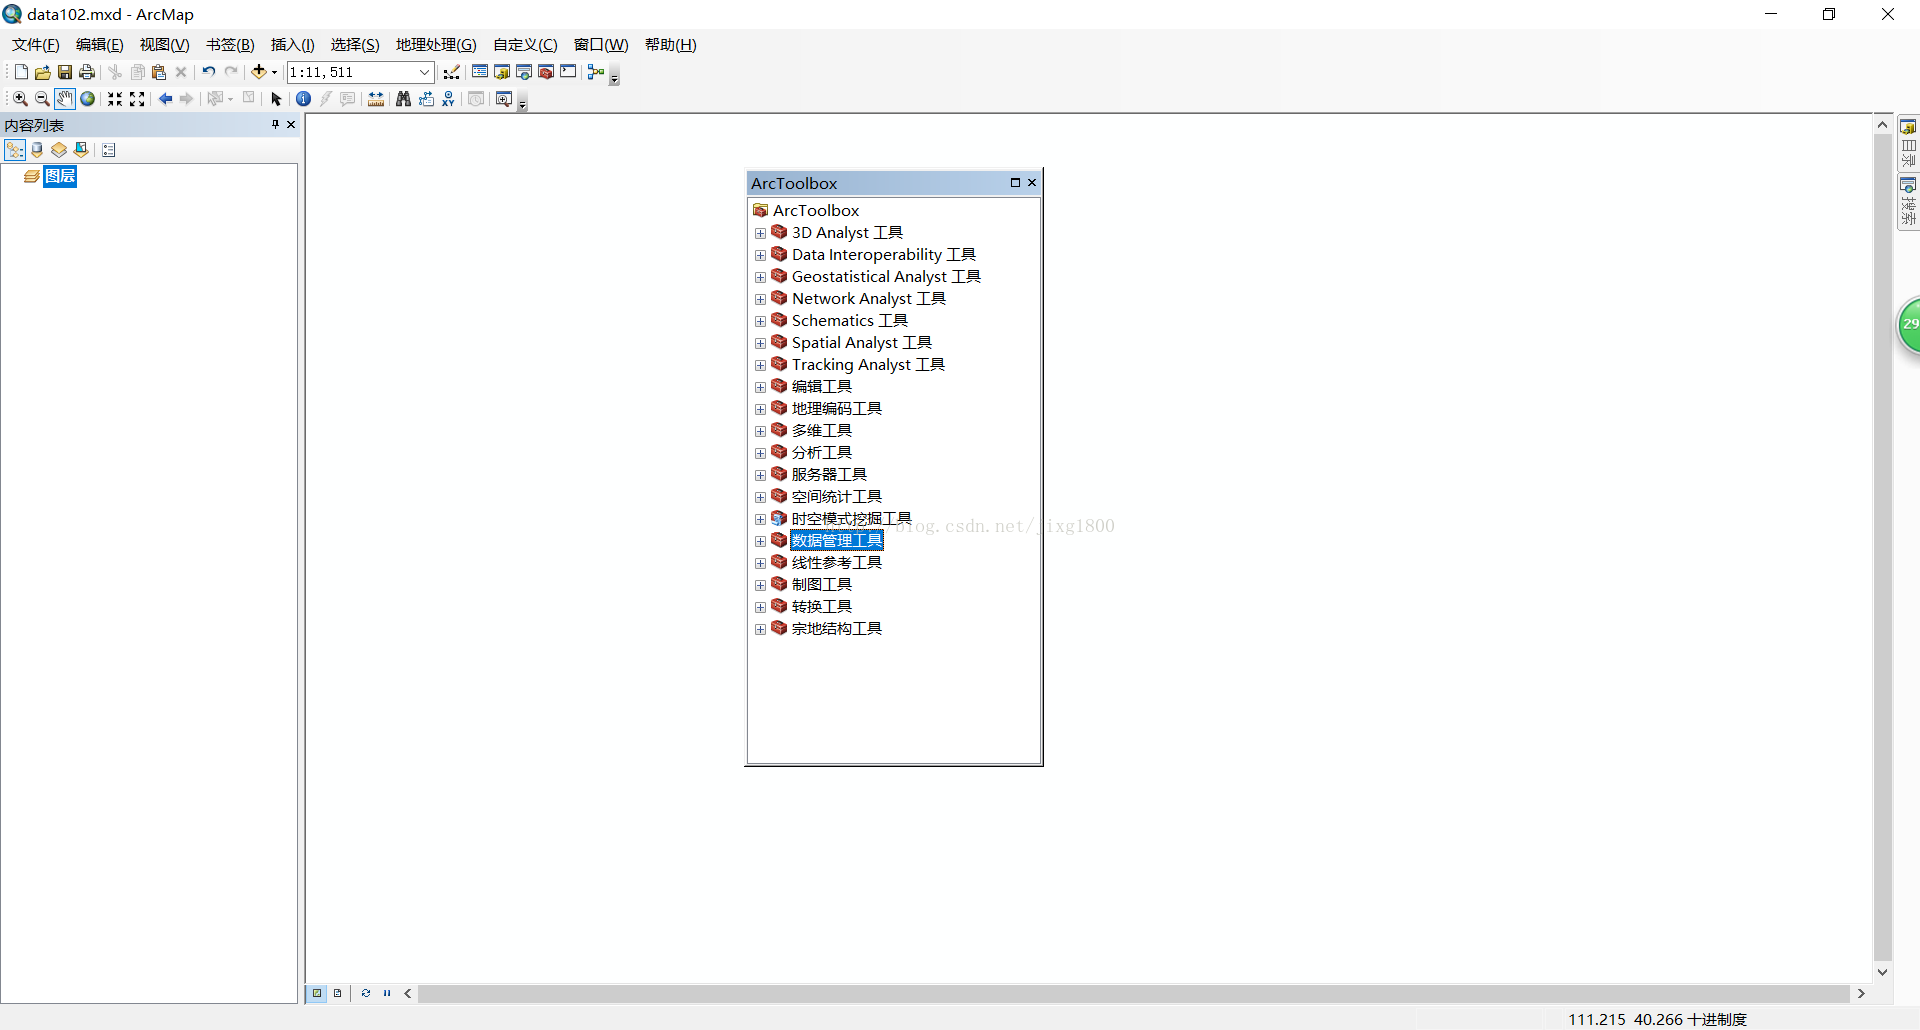The width and height of the screenshot is (1920, 1030).
Task: Close the ArcToolbox window
Action: tap(1032, 182)
